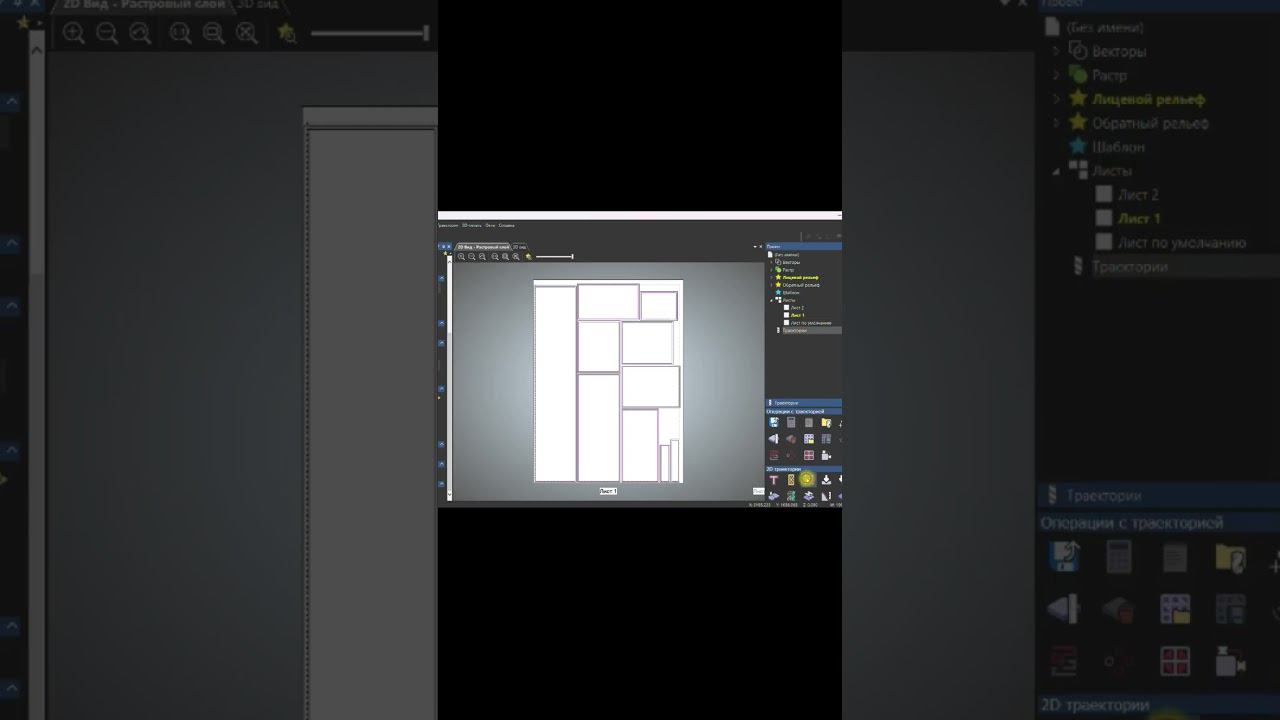The width and height of the screenshot is (1280, 720).
Task: Click first zoom magnifier in 2D view toolbar
Action: (x=461, y=256)
